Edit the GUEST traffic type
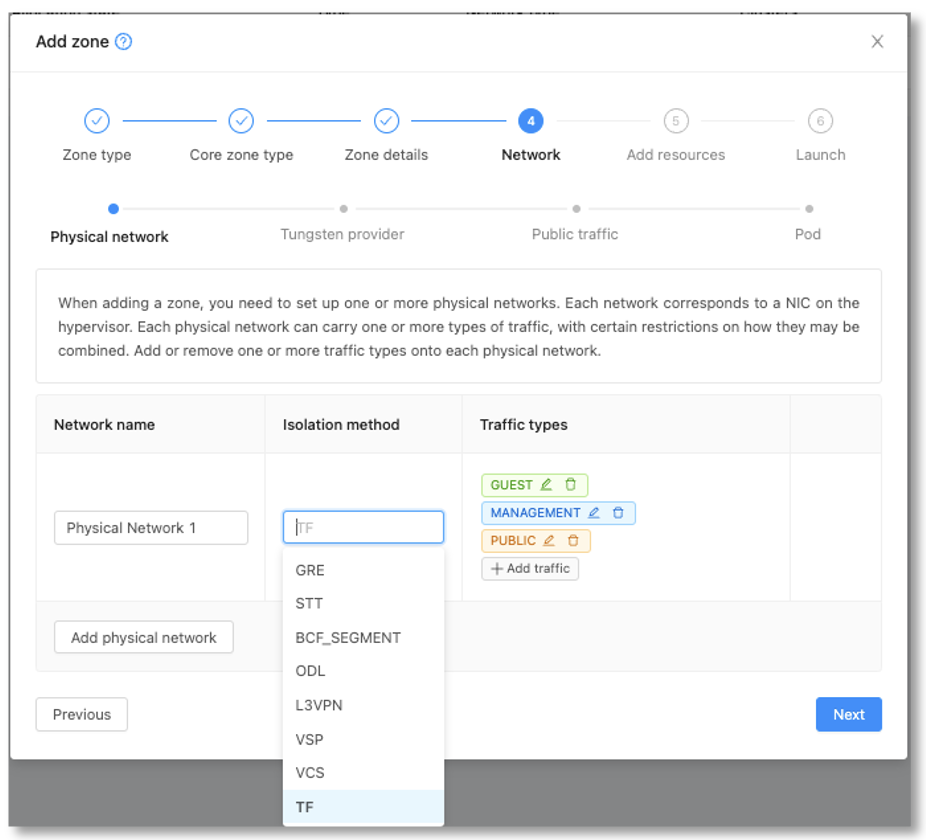This screenshot has height=840, width=926. click(x=546, y=484)
